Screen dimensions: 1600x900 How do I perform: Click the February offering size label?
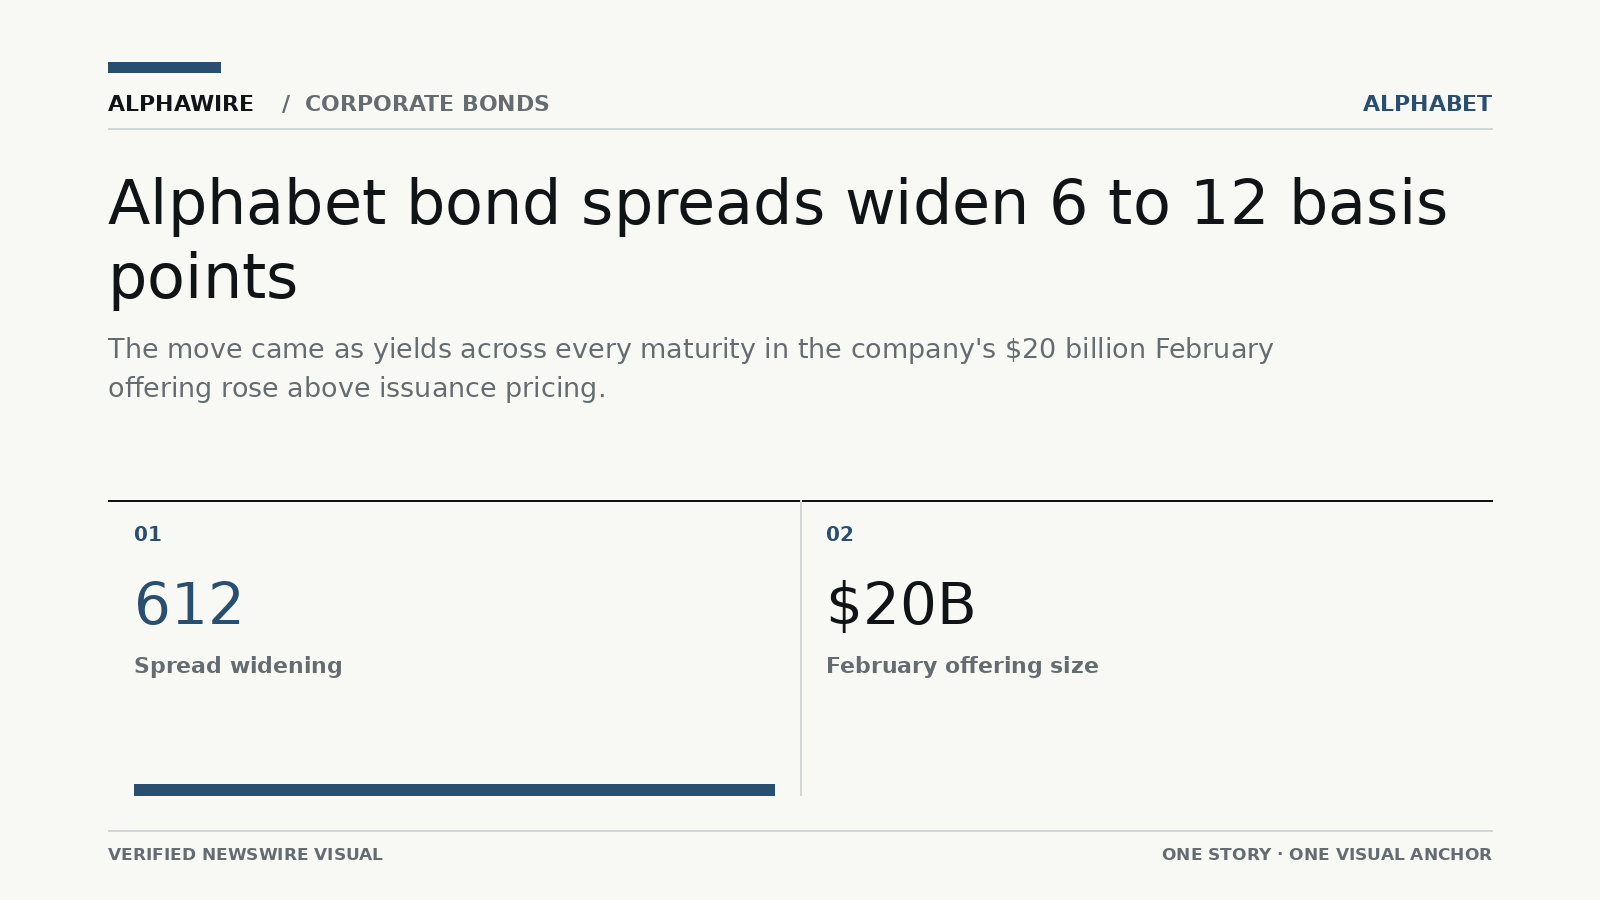[x=962, y=666]
